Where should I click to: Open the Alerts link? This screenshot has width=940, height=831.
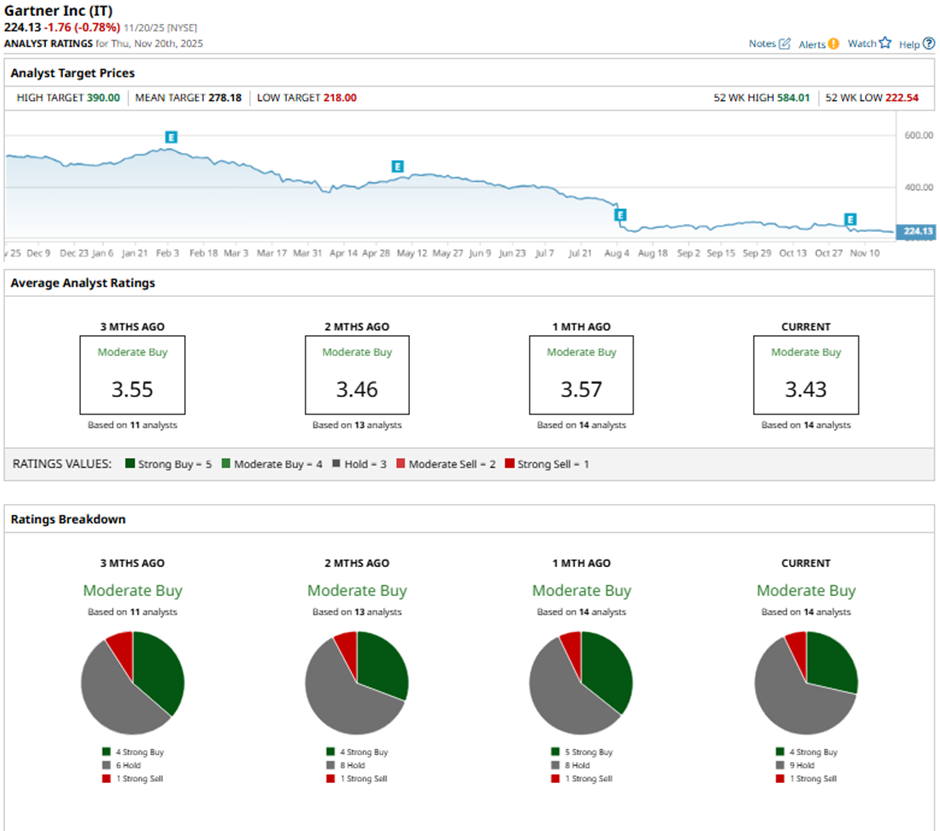[x=812, y=44]
